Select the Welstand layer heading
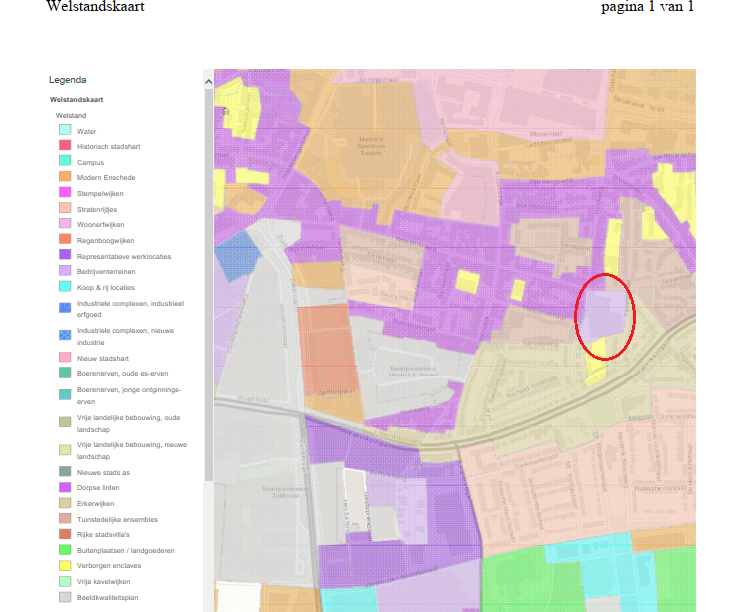Viewport: 730px width, 612px height. [70, 116]
